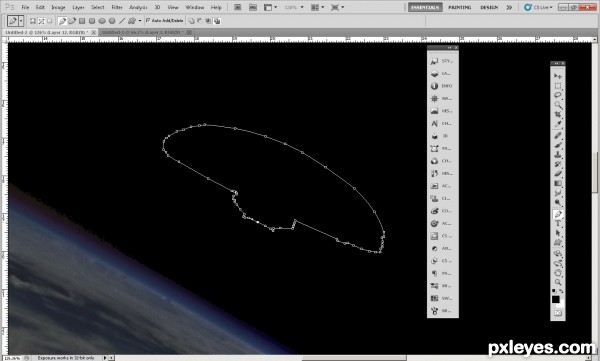Select the Crop tool
This screenshot has width=600, height=361.
click(x=558, y=114)
